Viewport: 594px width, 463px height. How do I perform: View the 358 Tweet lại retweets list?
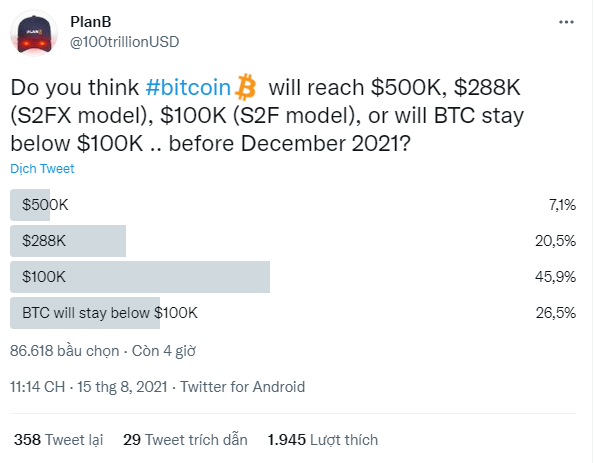pyautogui.click(x=59, y=440)
